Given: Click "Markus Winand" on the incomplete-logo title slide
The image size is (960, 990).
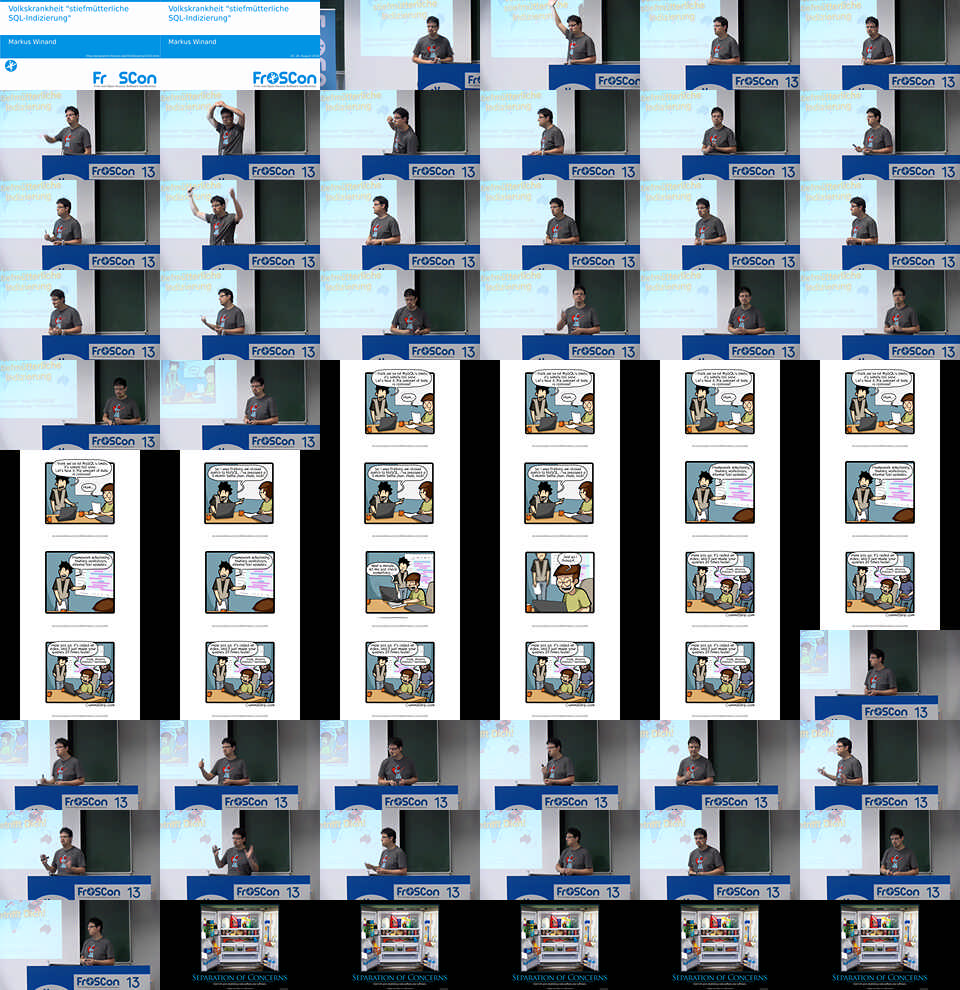Looking at the screenshot, I should point(32,42).
